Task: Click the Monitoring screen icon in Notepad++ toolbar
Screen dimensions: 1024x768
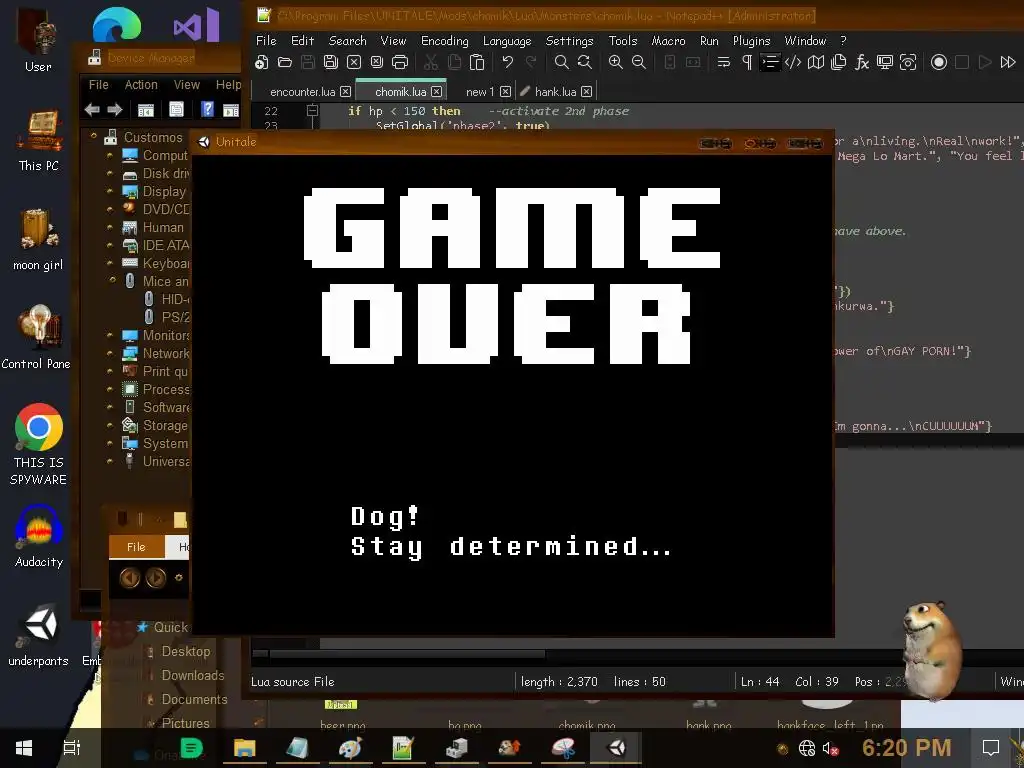Action: pyautogui.click(x=885, y=62)
